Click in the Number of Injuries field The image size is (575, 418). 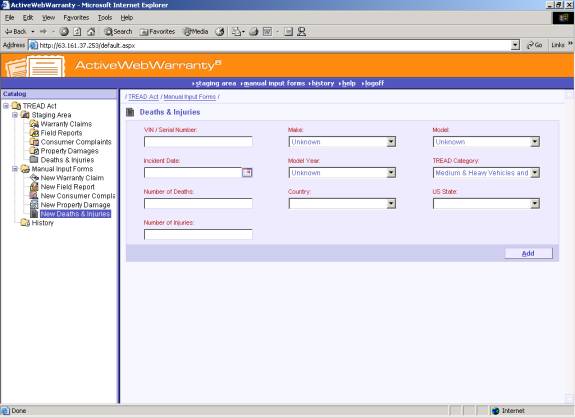click(x=198, y=235)
